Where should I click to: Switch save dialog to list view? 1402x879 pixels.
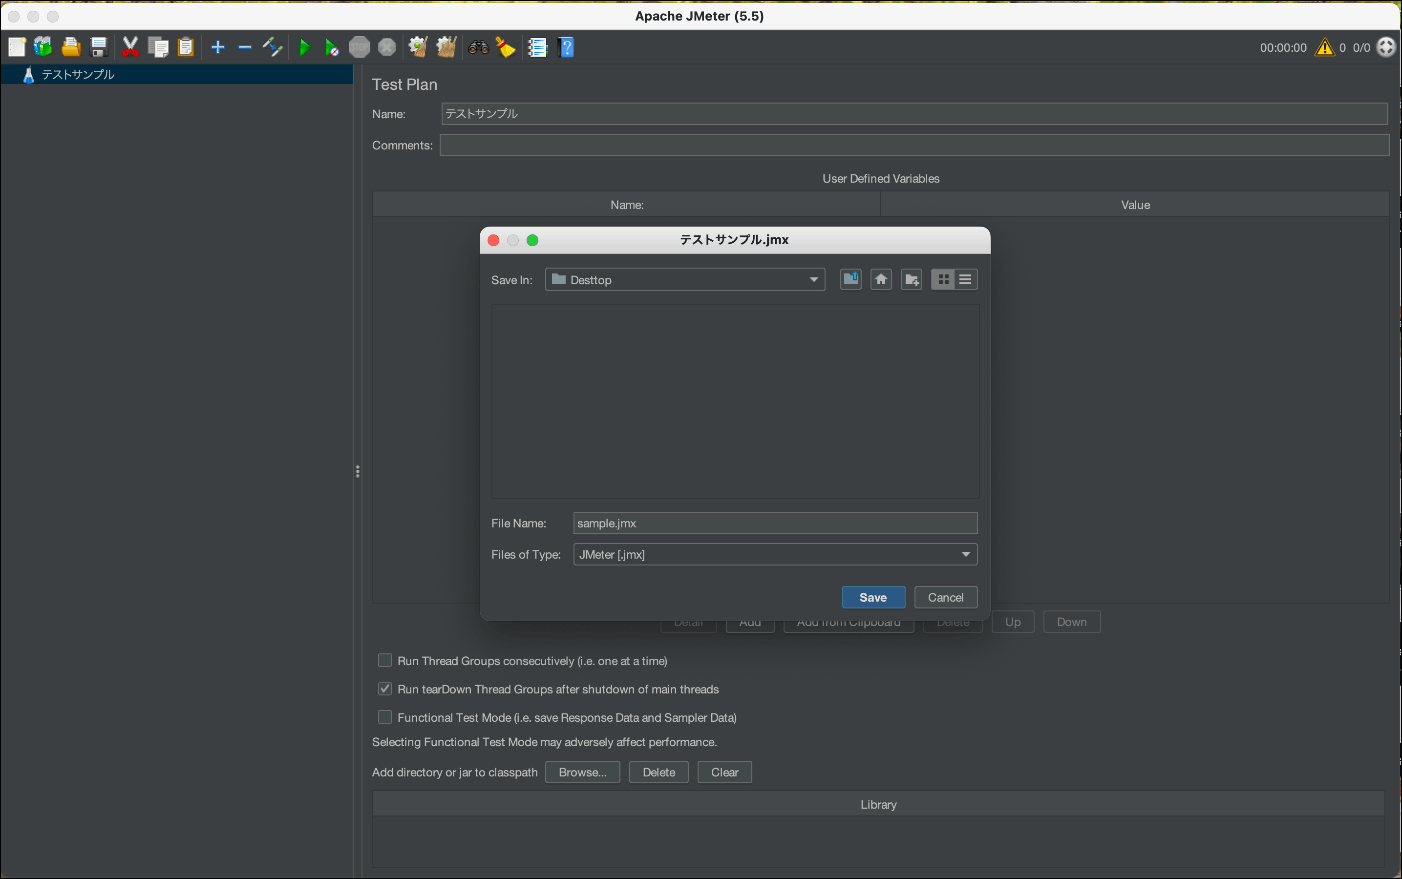[965, 280]
